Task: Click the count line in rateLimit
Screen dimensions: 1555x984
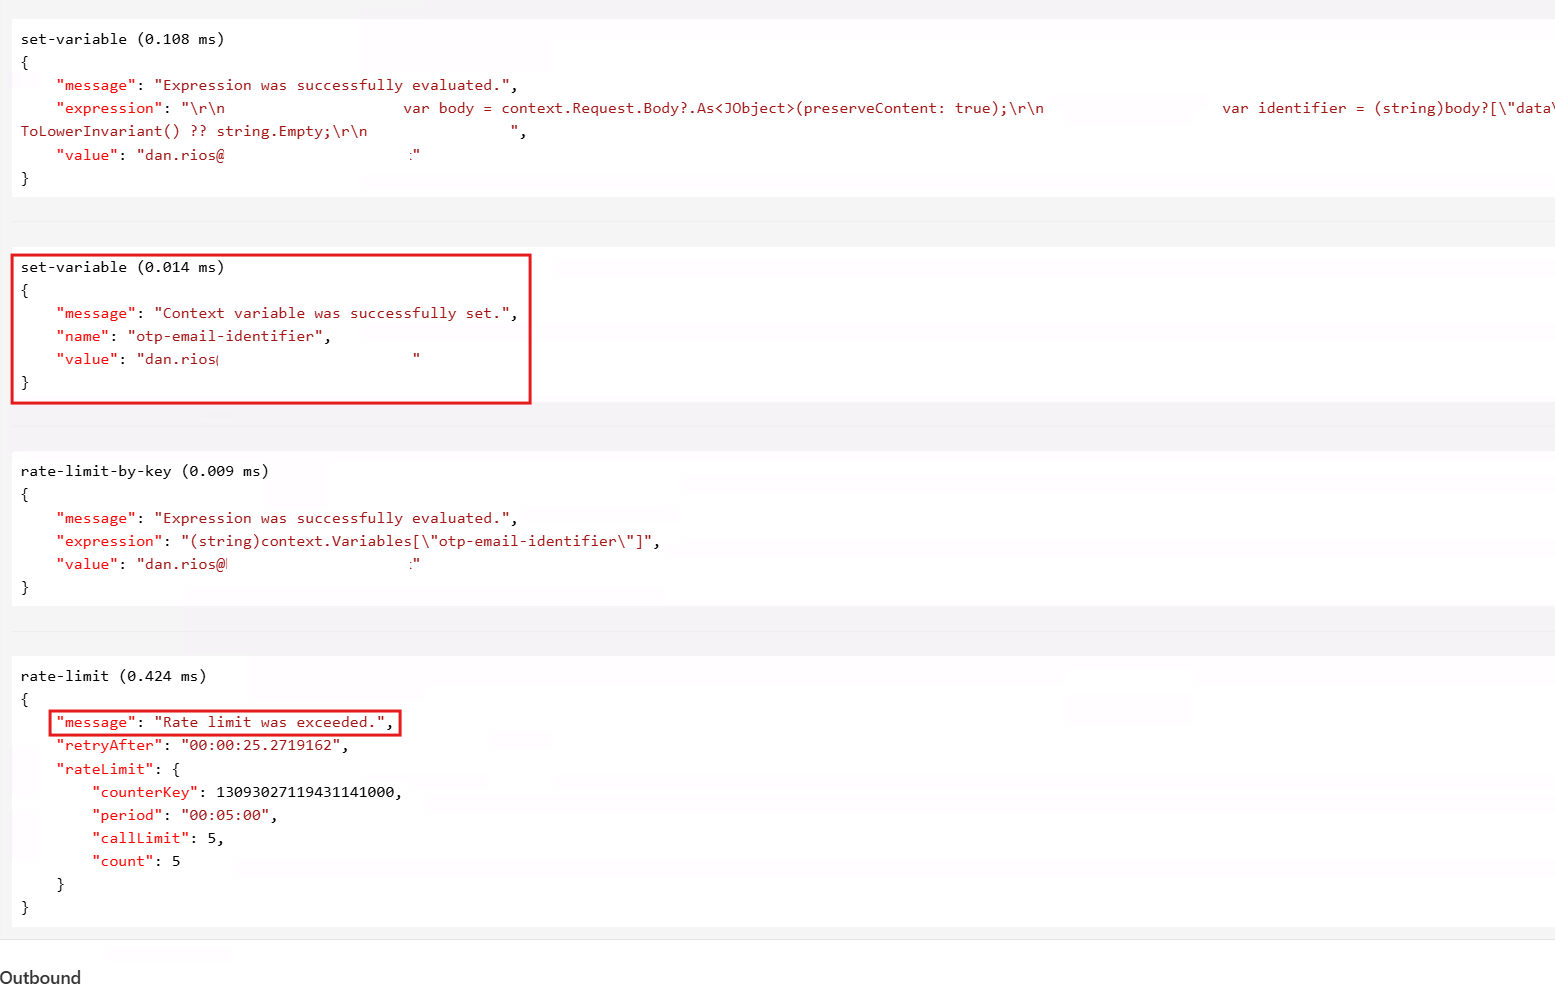Action: pyautogui.click(x=136, y=861)
